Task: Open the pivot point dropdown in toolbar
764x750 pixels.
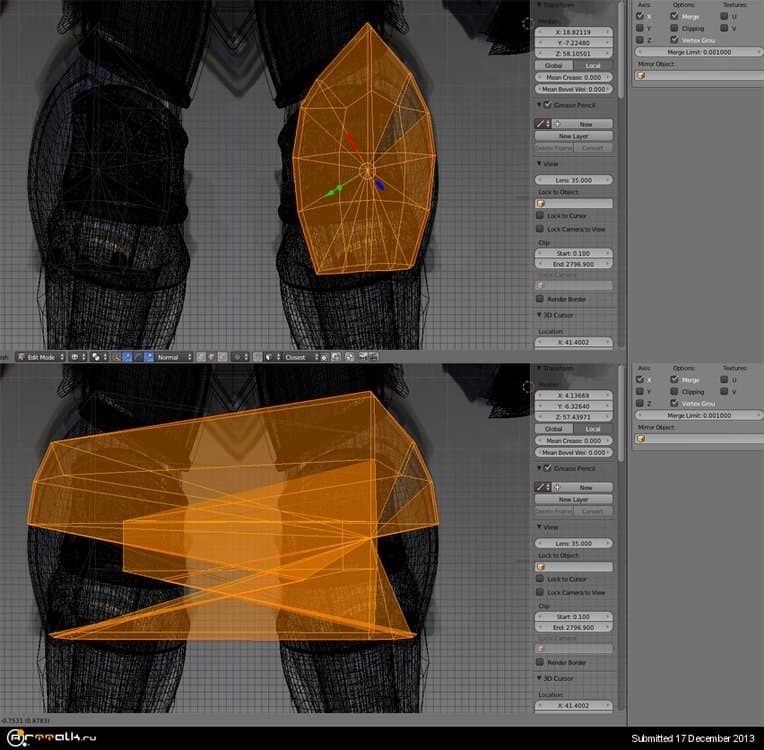Action: (99, 357)
